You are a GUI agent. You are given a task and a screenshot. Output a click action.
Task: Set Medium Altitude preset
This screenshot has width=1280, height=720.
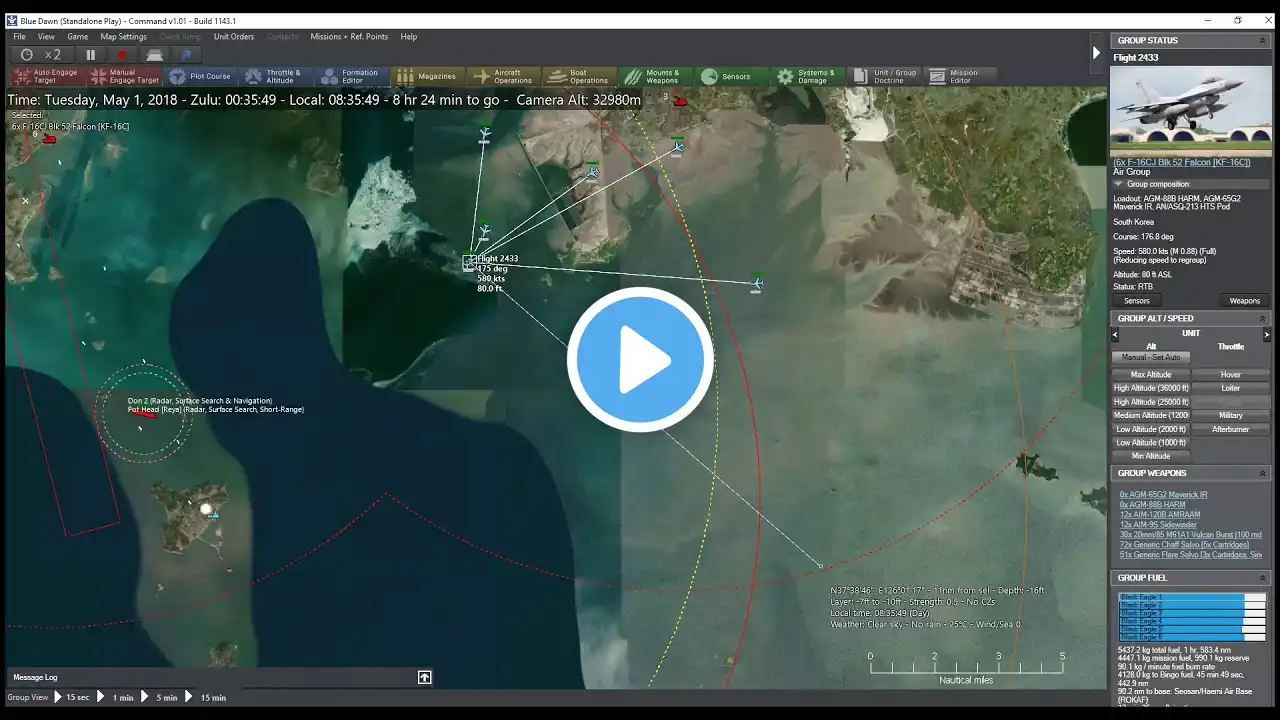(x=1151, y=415)
